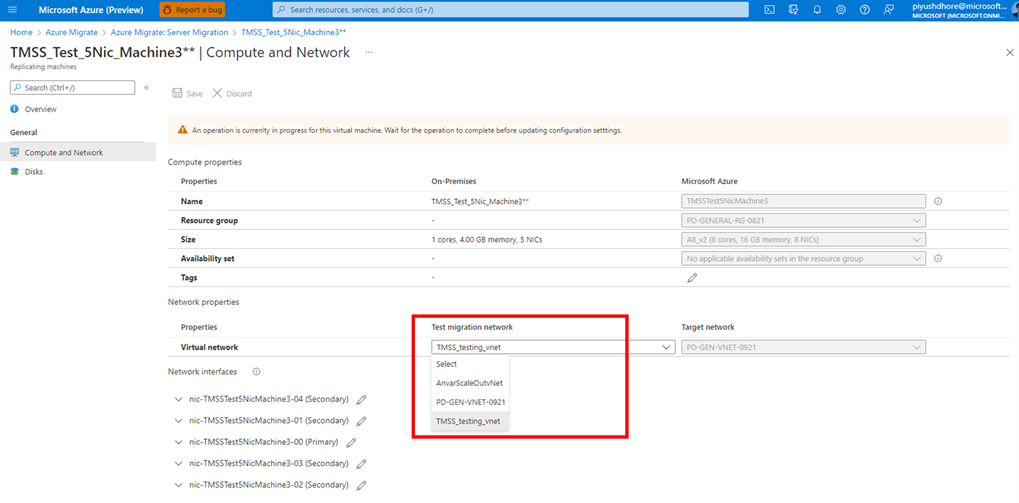Expand nic-TMSSTest5NicMachine3-03 chevron
This screenshot has height=503, width=1019.
179,464
